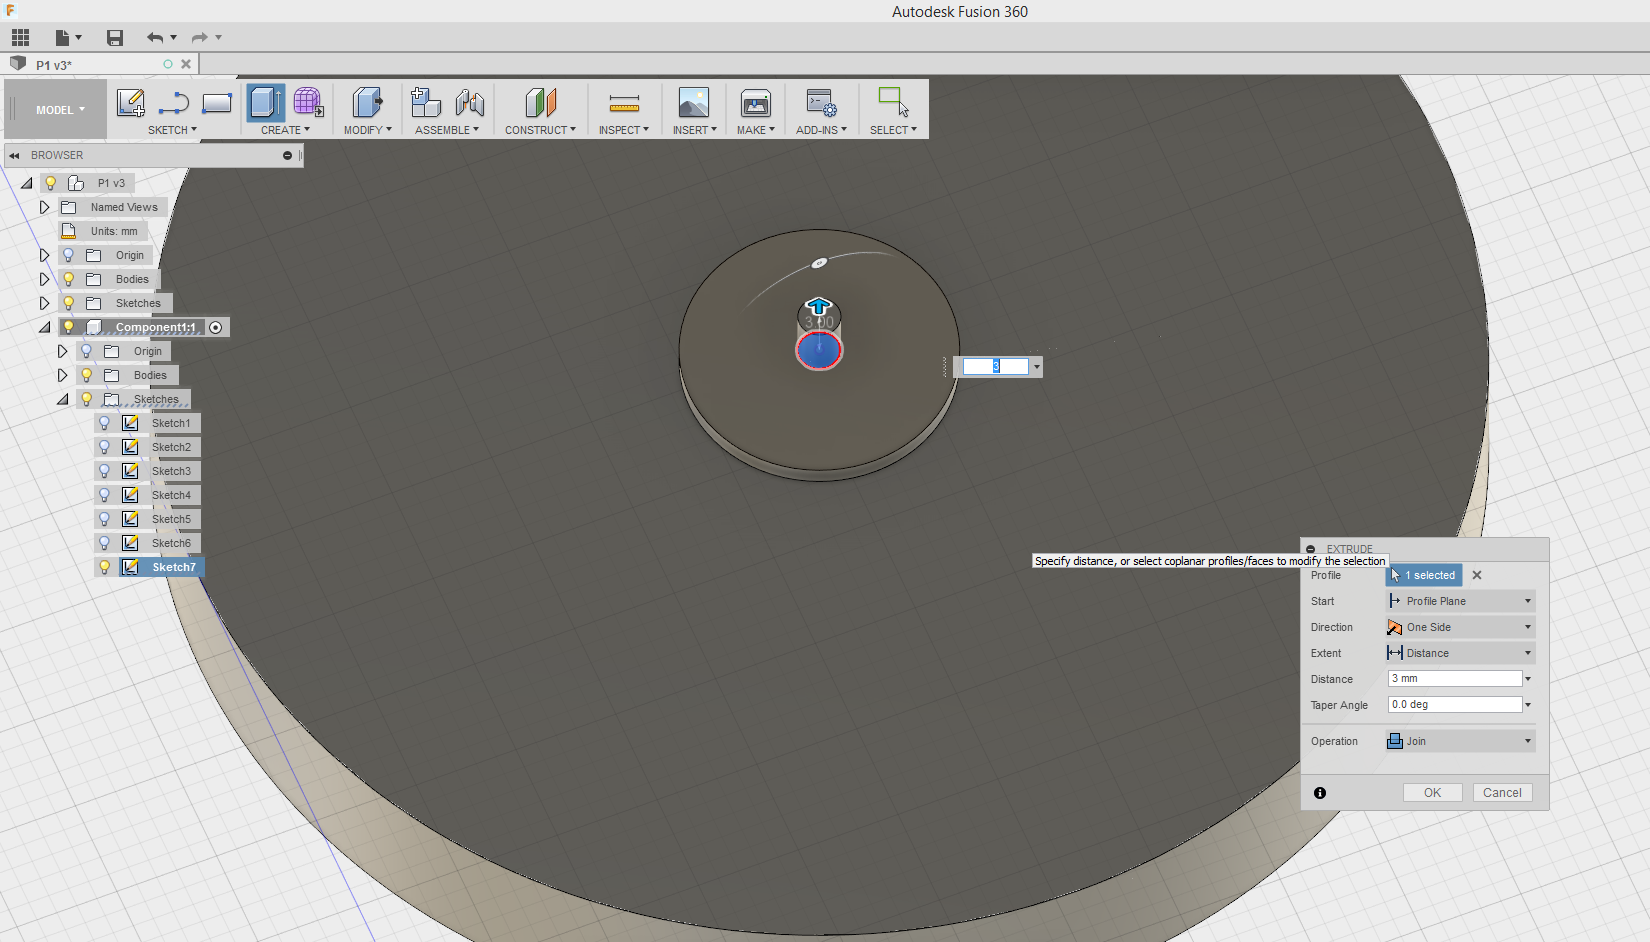Open the SKETCH menu
Screen dimensions: 1650x942
click(x=172, y=130)
